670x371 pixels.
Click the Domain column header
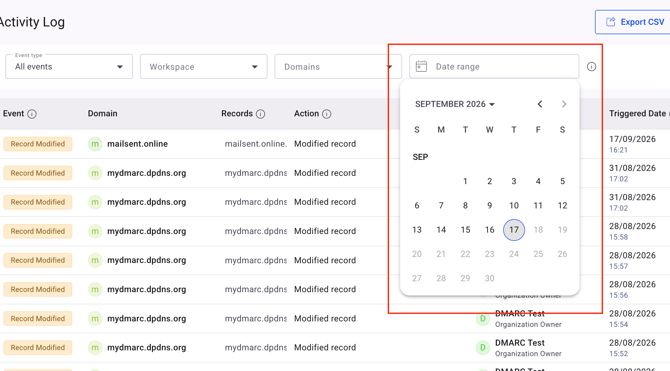pyautogui.click(x=103, y=114)
